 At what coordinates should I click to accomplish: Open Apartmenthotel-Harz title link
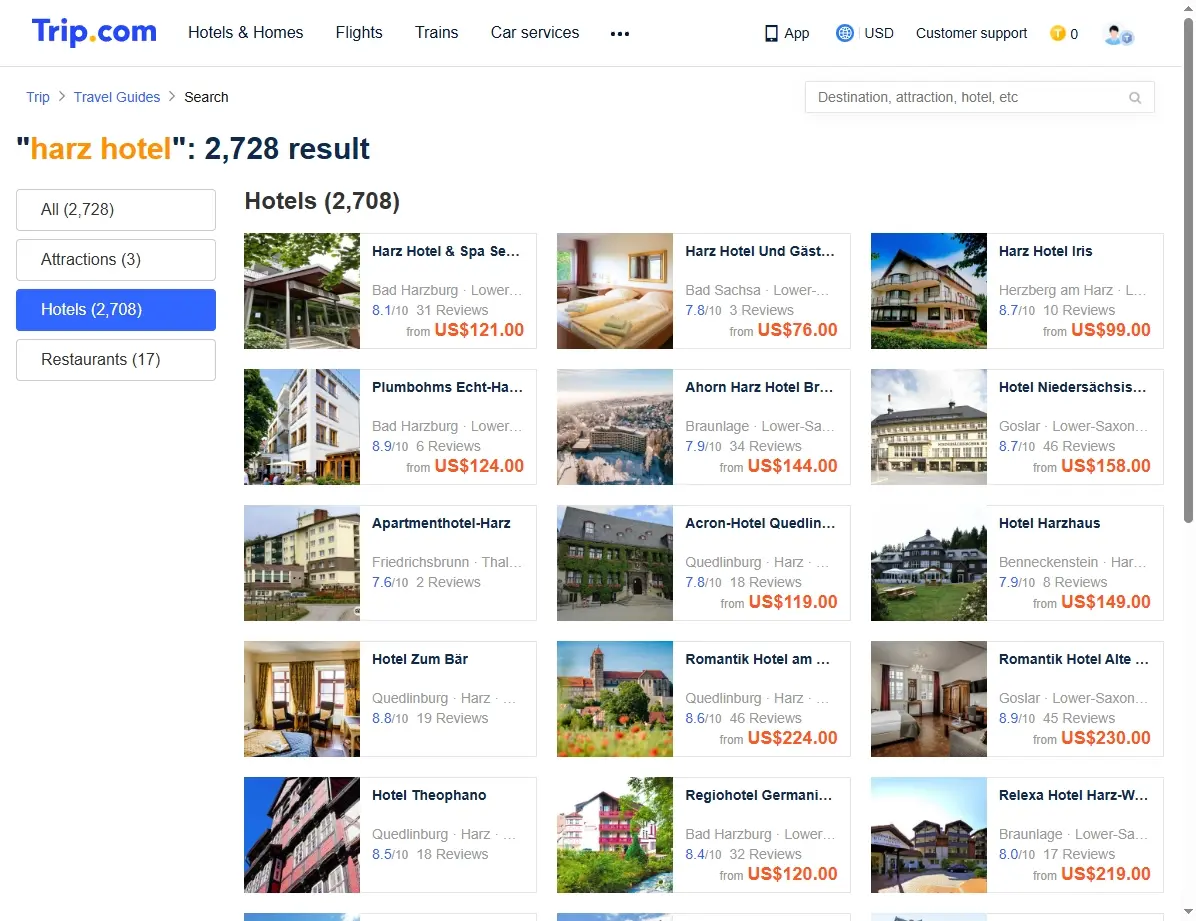[442, 523]
